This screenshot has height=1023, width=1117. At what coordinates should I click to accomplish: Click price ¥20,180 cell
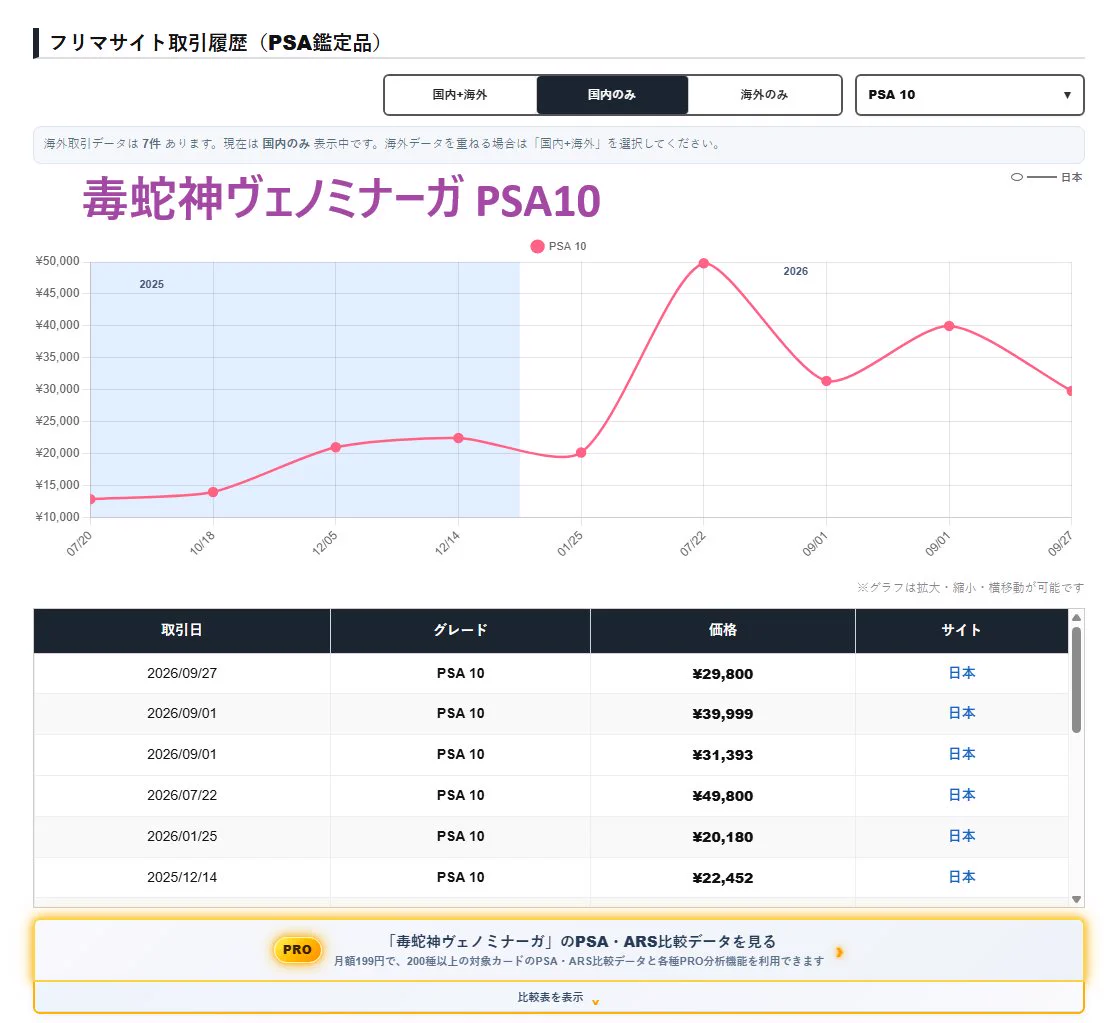point(722,837)
